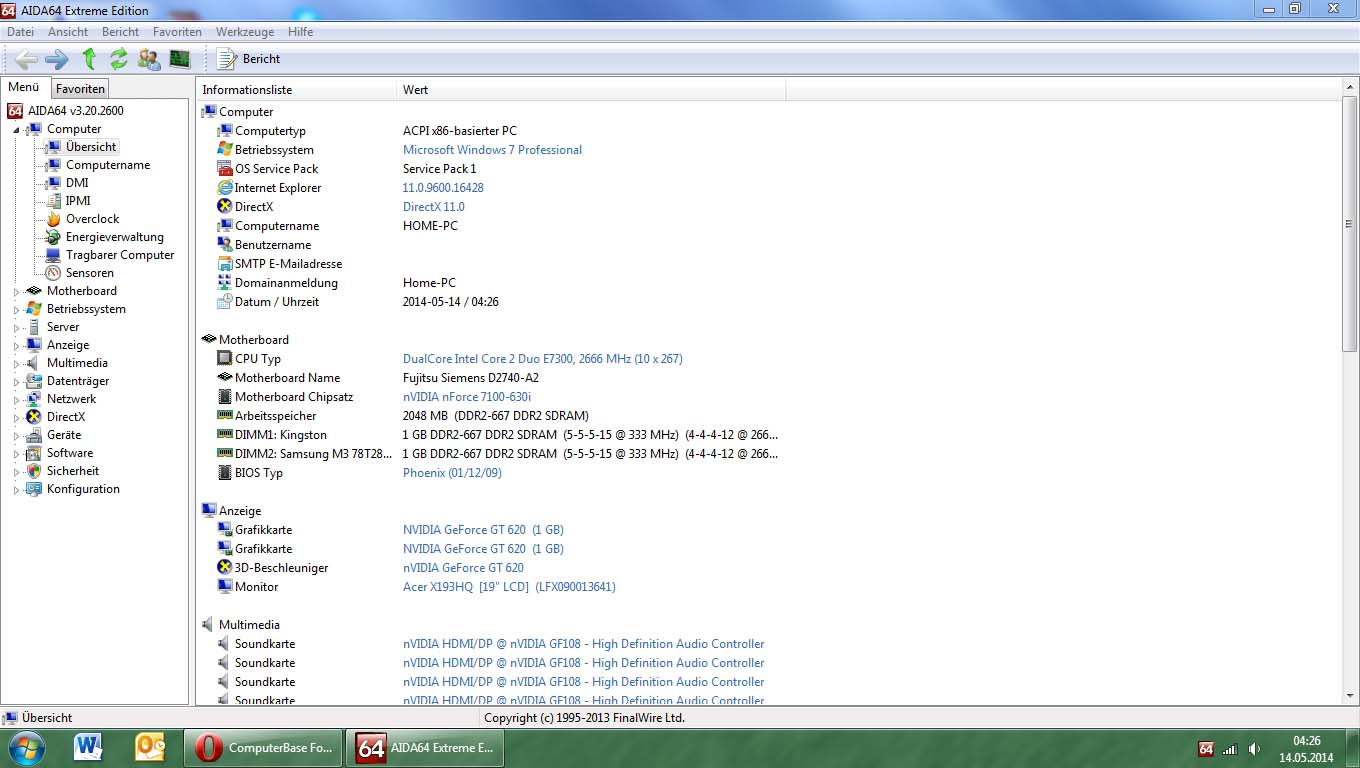This screenshot has height=768, width=1360.
Task: Open the Acer X193HQ monitor link
Action: pyautogui.click(x=509, y=587)
